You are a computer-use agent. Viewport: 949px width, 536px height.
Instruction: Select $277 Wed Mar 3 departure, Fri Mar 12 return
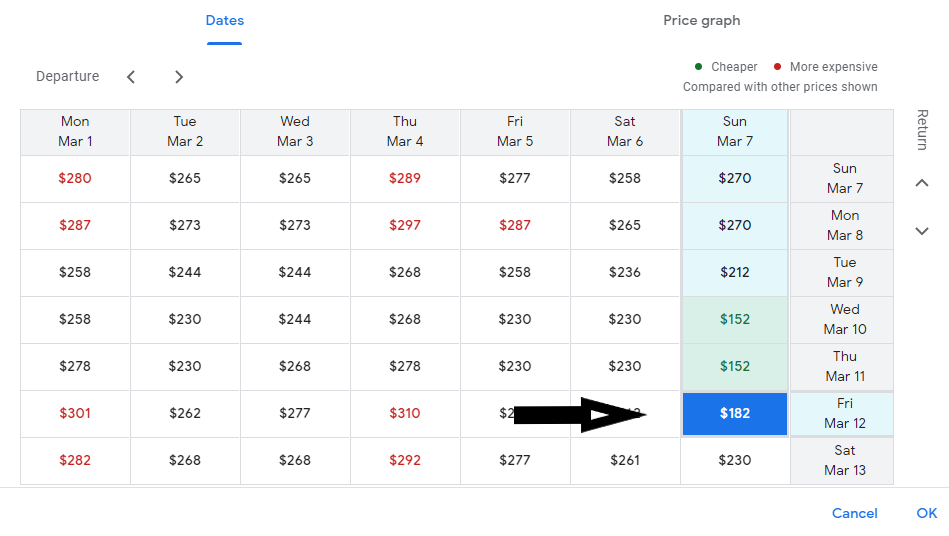[295, 413]
